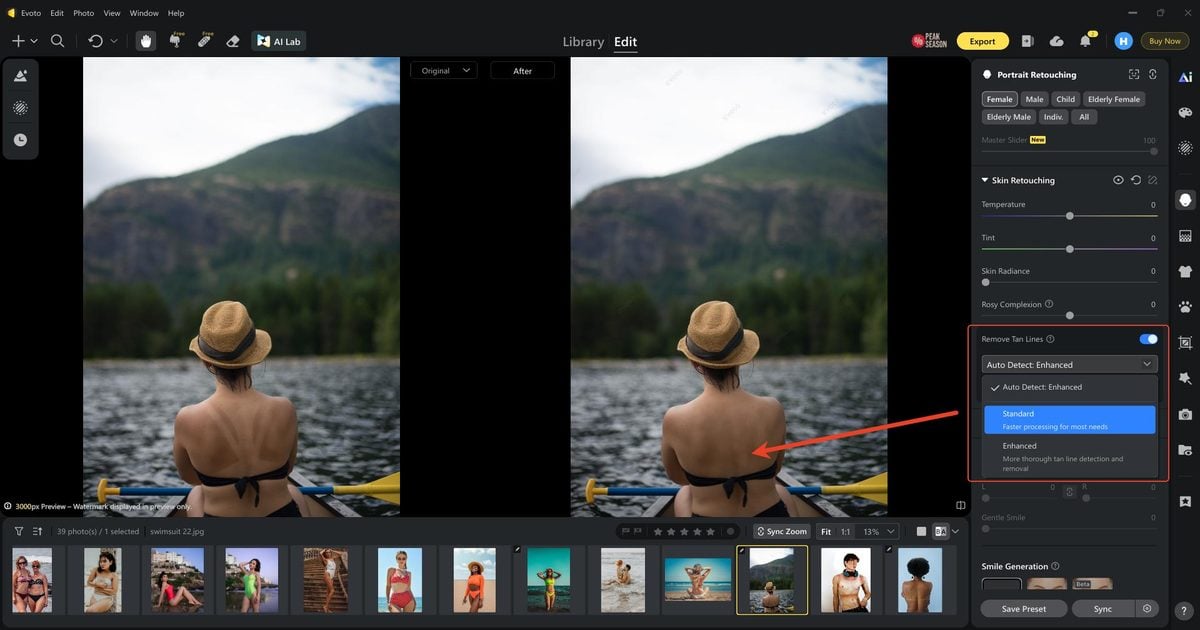Open the history clock icon on left panel

pyautogui.click(x=20, y=140)
